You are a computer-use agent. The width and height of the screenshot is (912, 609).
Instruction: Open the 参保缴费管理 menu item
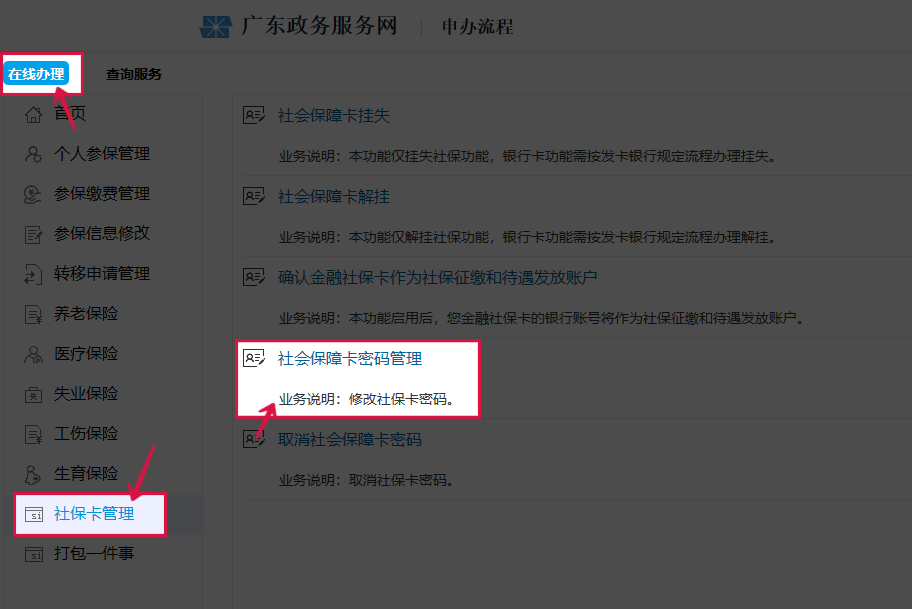point(102,194)
